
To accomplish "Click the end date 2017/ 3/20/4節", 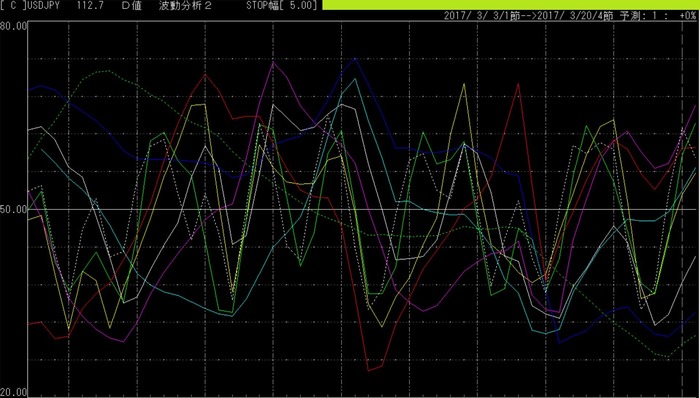I will [x=575, y=16].
